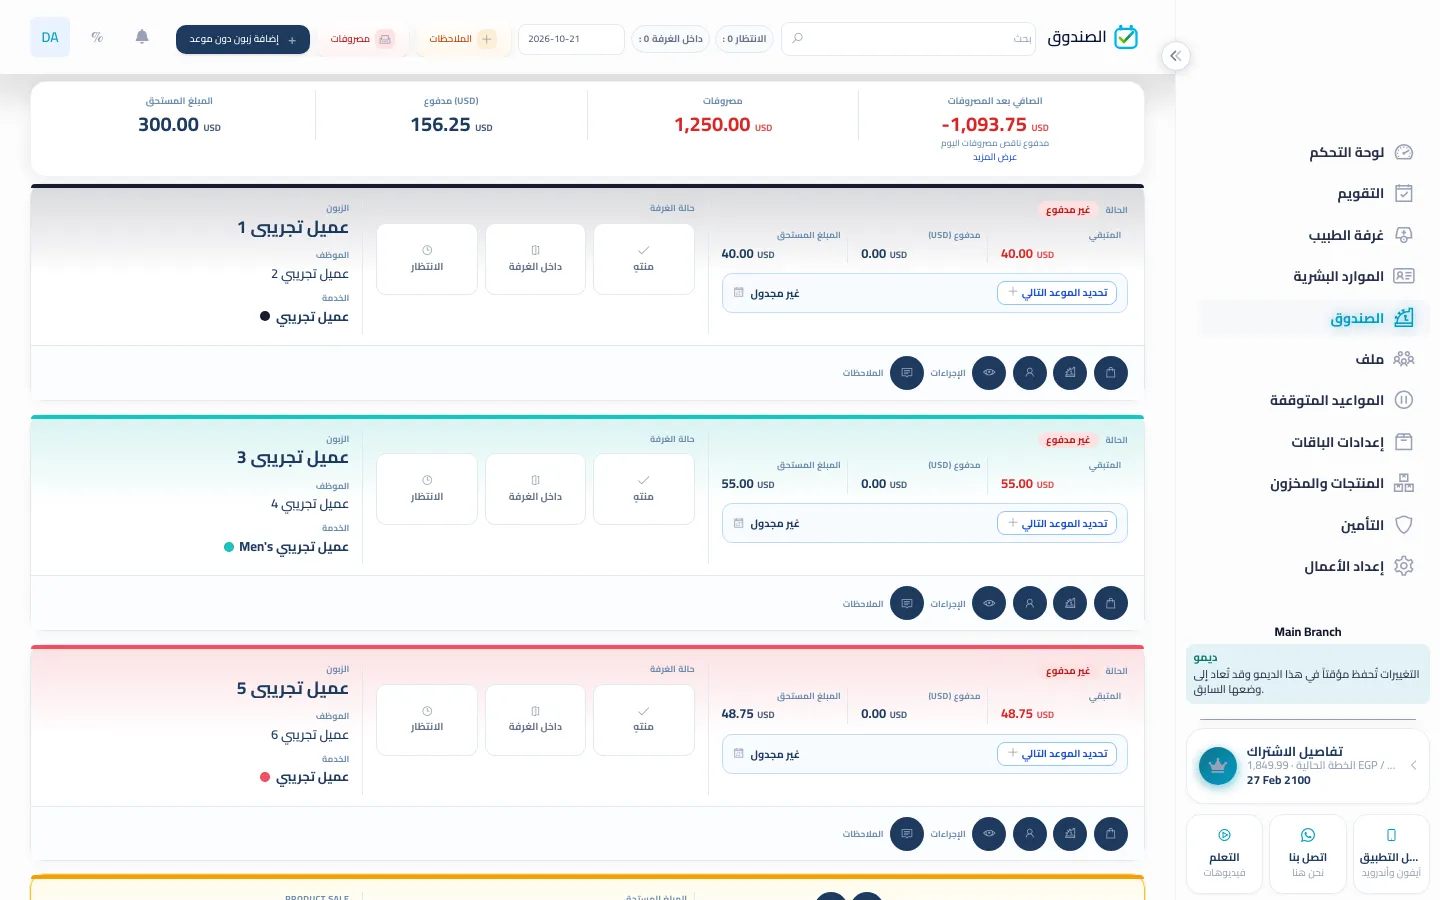Viewport: 1440px width, 900px height.
Task: Open the الانتظار : 0 waiting list
Action: point(745,39)
